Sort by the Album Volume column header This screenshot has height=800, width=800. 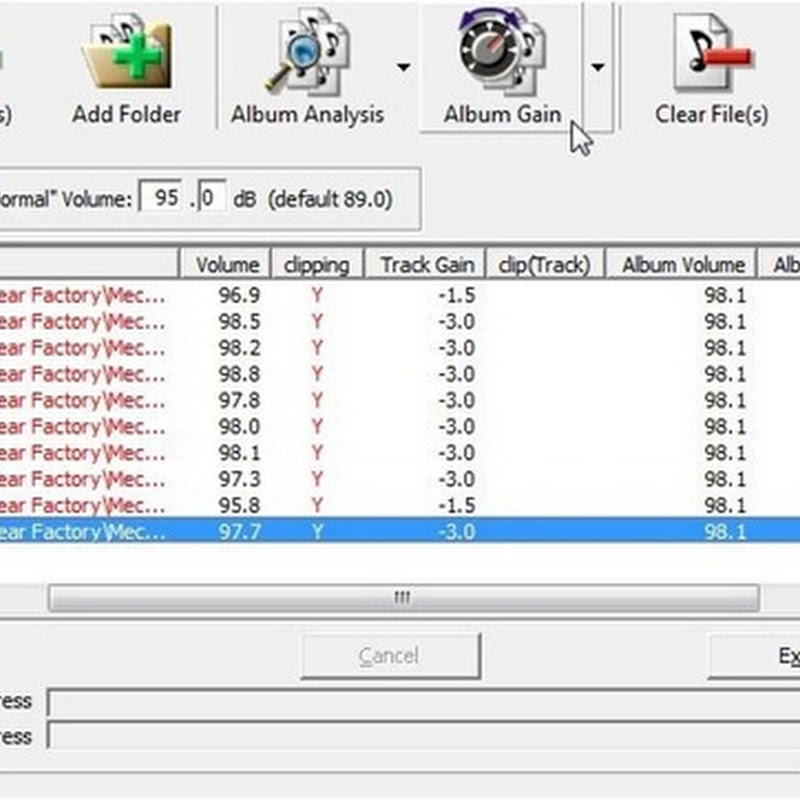click(681, 264)
